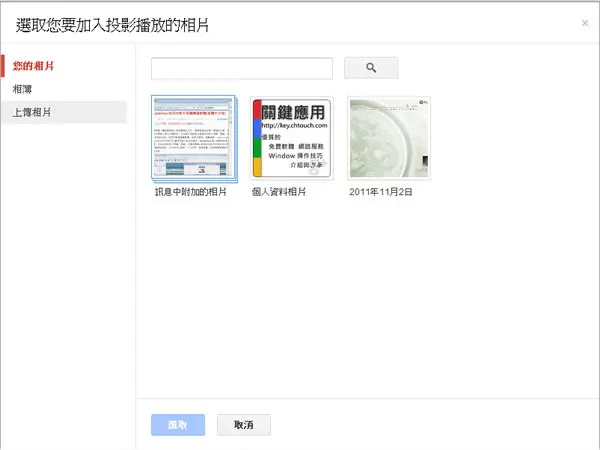Select the pale green plate album thumbnail

click(389, 138)
